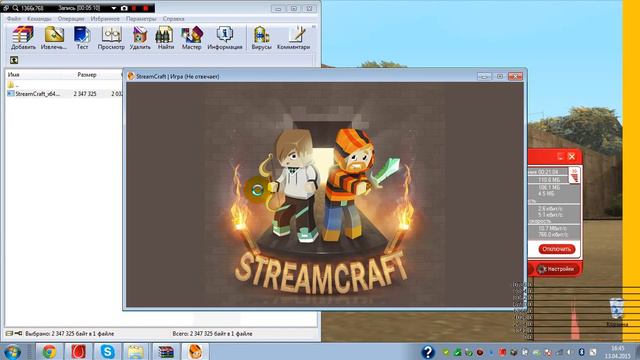Click the screen recorder magnifier icon
This screenshot has width=640, height=360.
click(x=15, y=8)
